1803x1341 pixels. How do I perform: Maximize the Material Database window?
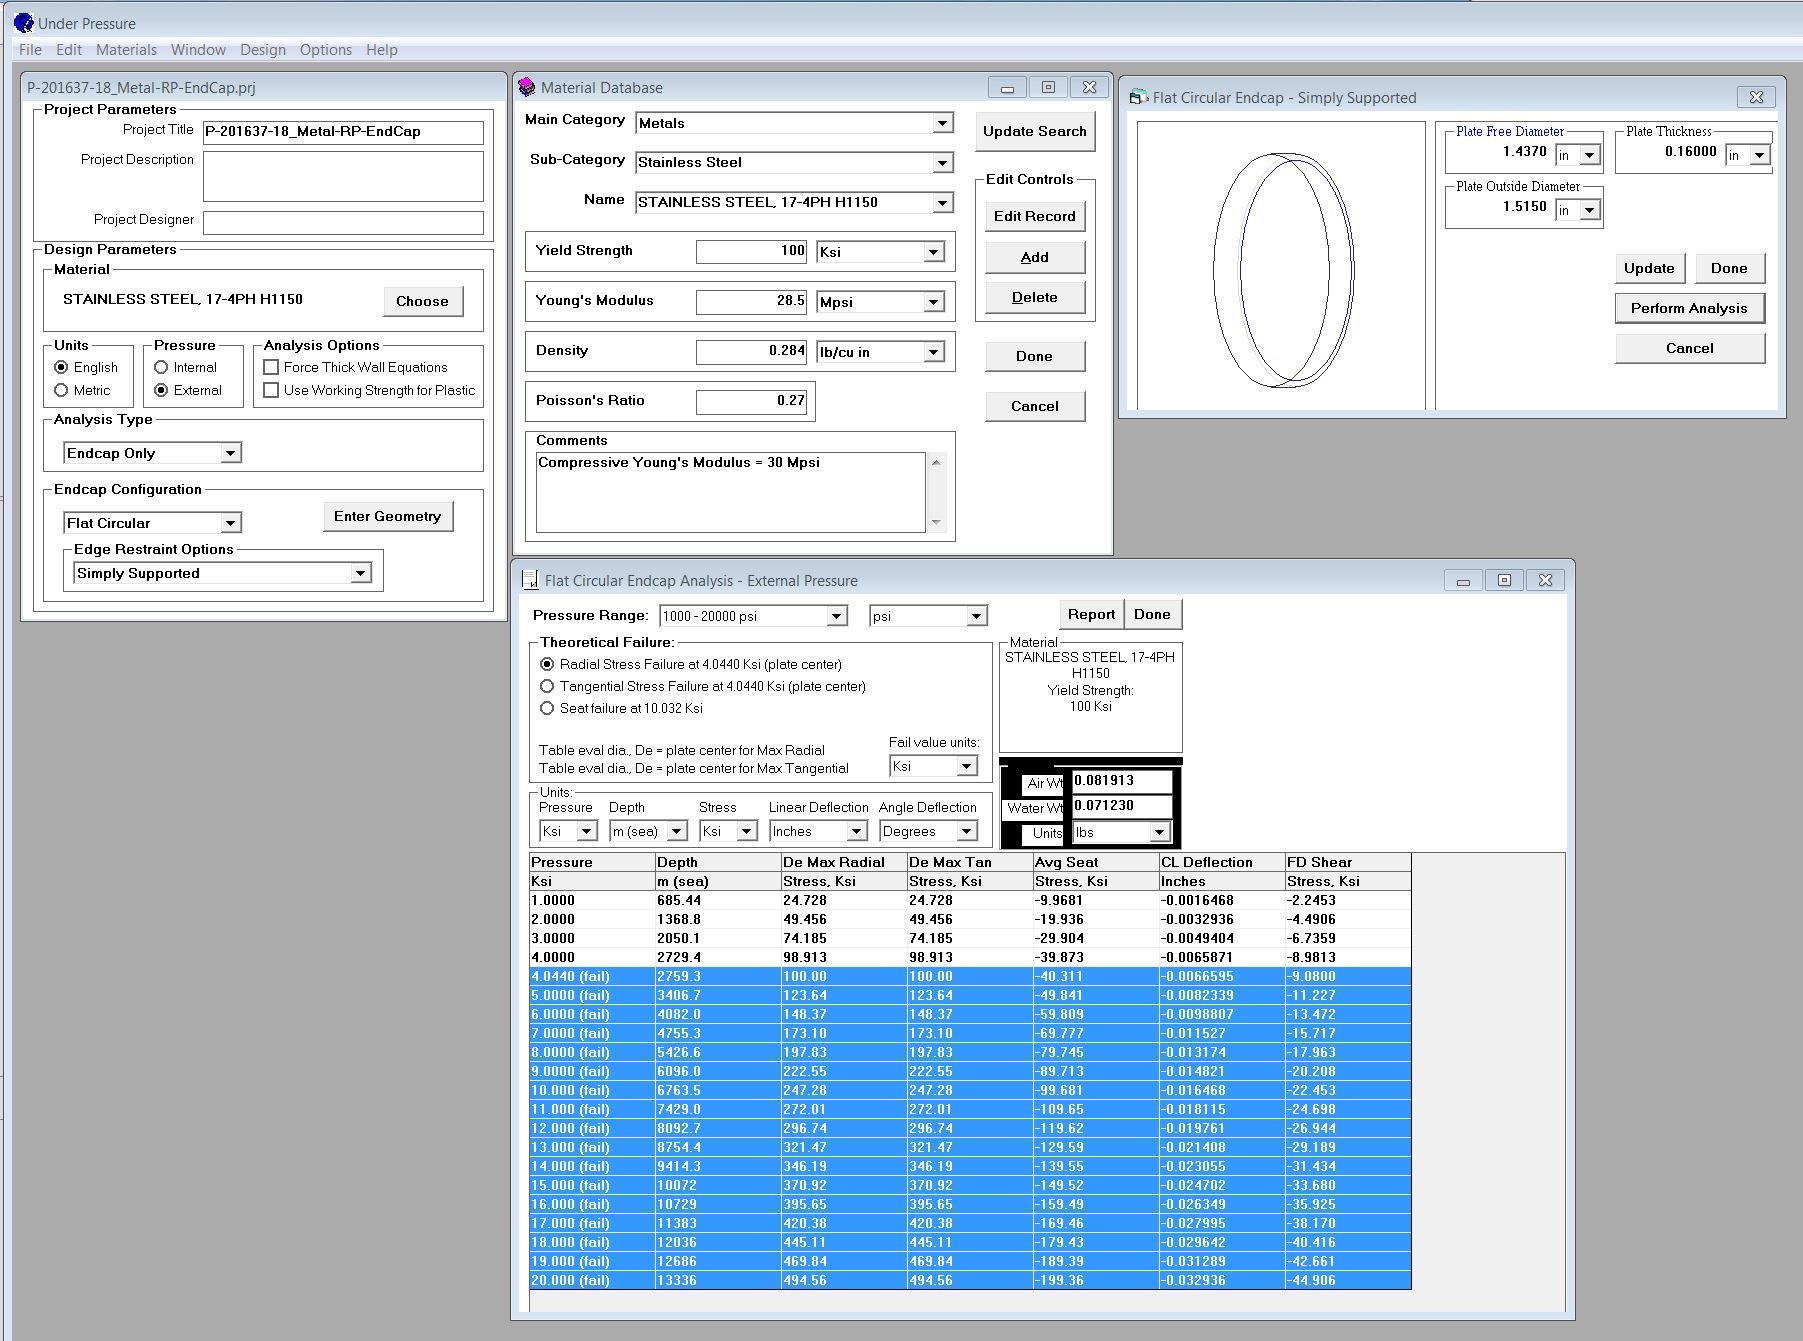tap(1048, 88)
